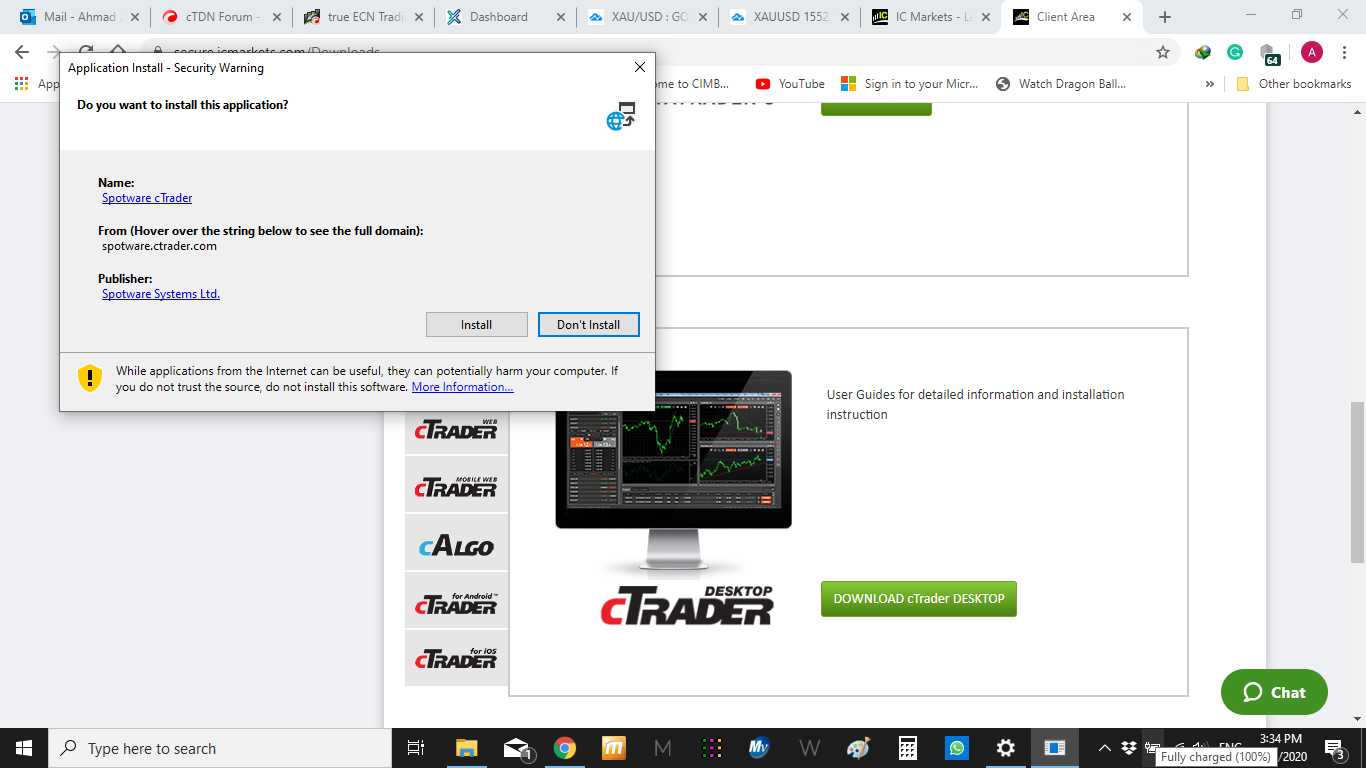Open the Paint palette taskbar icon
This screenshot has height=768, width=1366.
click(858, 748)
